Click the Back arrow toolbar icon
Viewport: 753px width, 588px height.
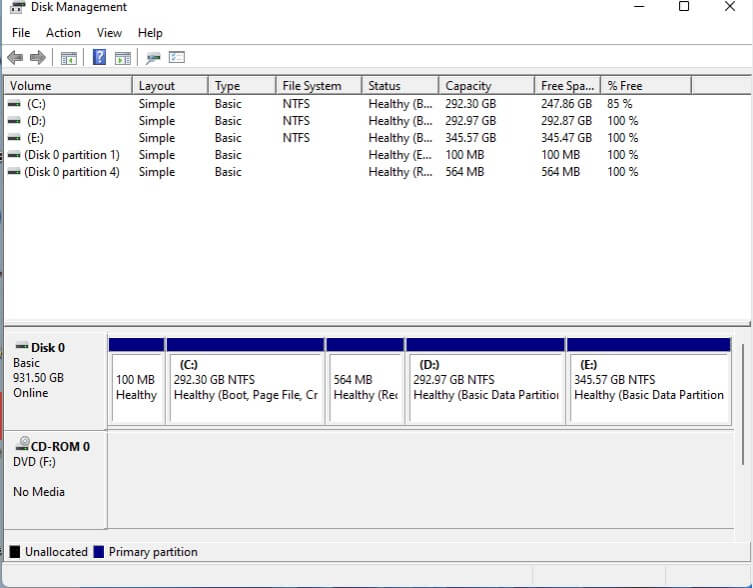pos(15,58)
